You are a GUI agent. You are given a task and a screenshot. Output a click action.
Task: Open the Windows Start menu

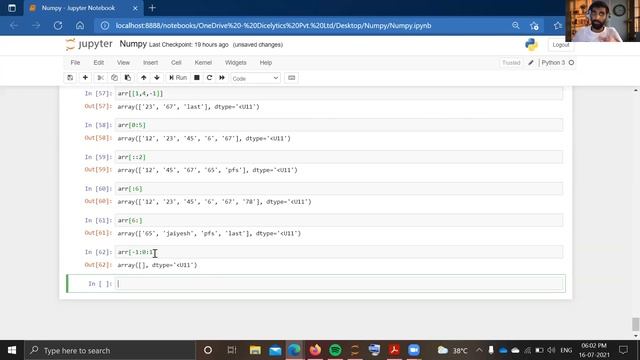12,350
